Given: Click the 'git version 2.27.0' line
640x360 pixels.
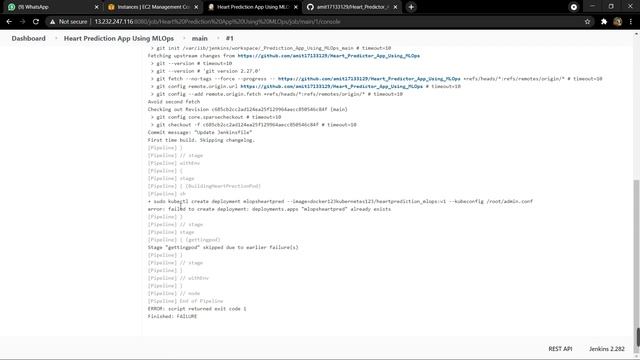Looking at the screenshot, I should pyautogui.click(x=206, y=71).
